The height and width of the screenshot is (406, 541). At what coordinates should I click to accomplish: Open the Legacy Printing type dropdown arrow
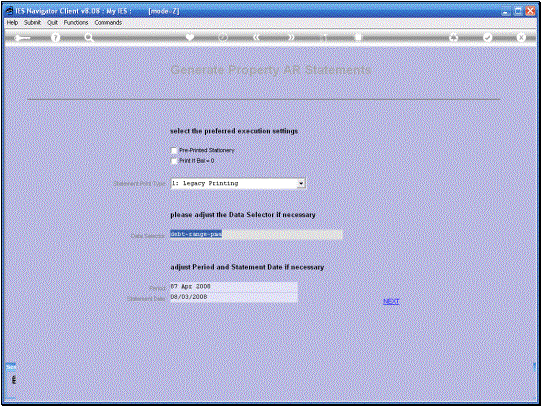301,184
